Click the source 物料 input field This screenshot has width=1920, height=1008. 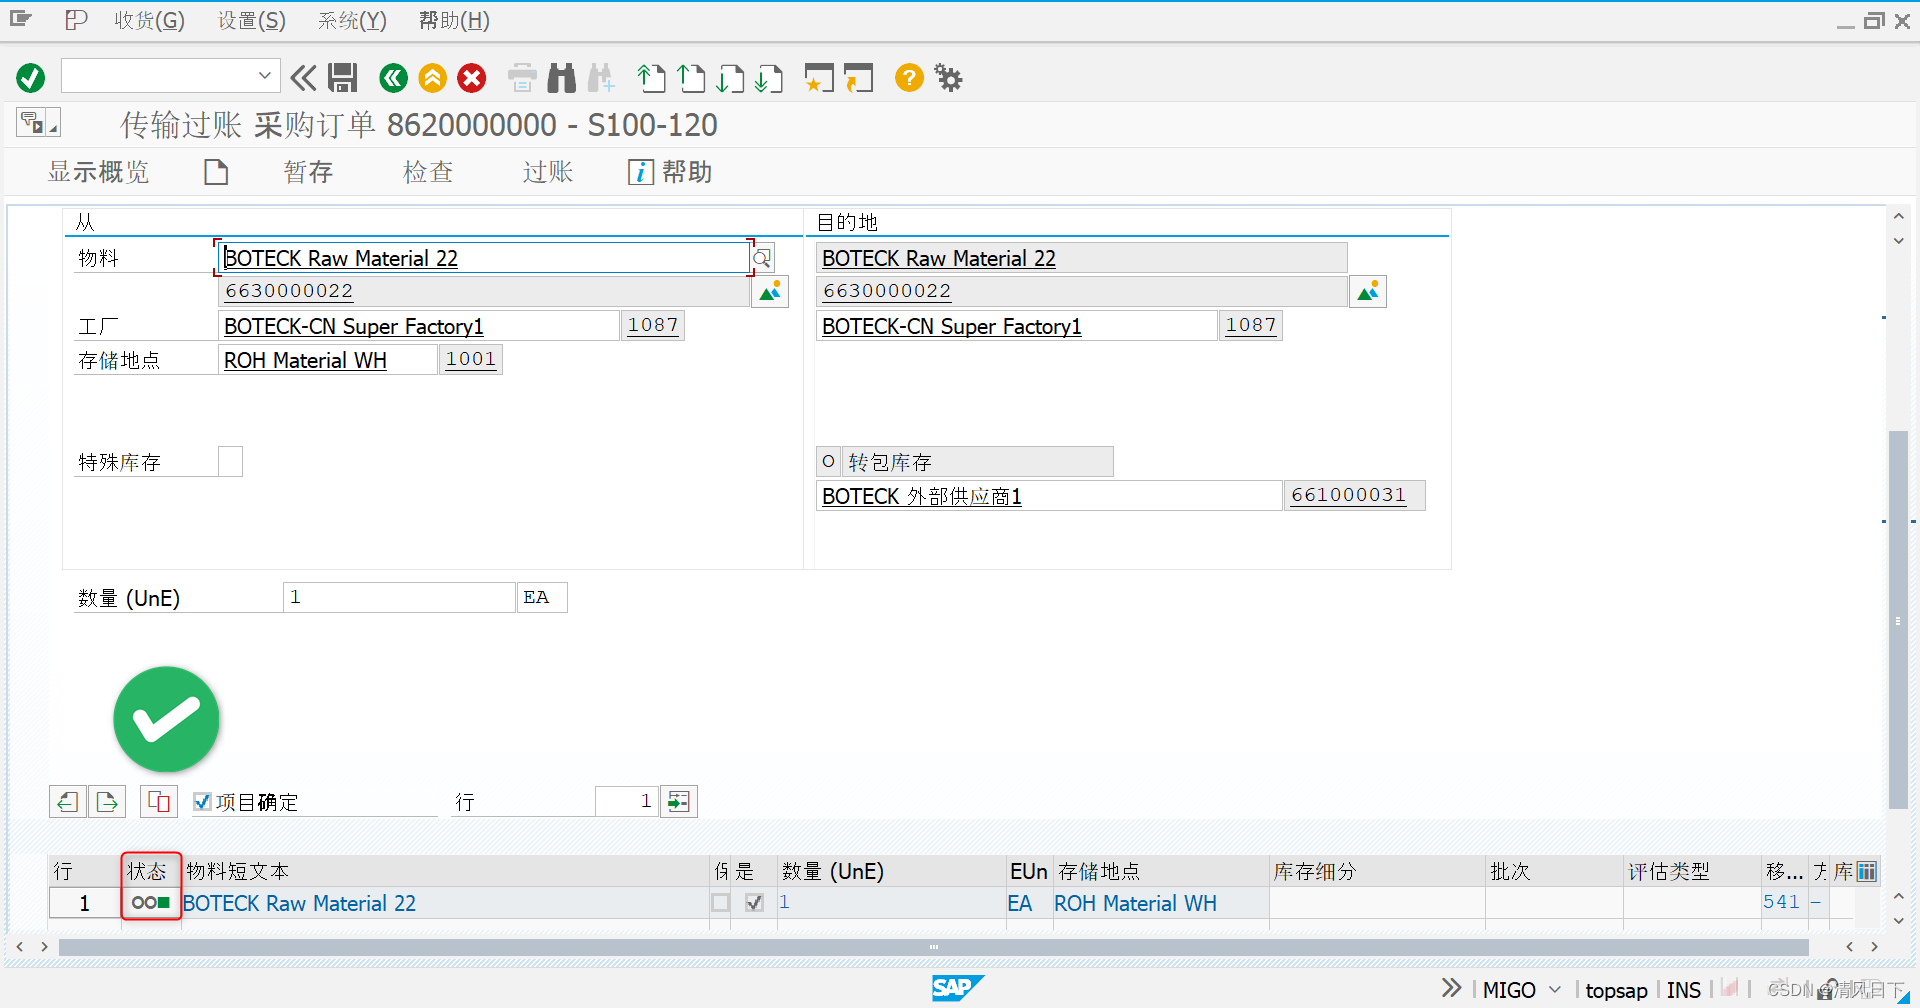point(484,258)
